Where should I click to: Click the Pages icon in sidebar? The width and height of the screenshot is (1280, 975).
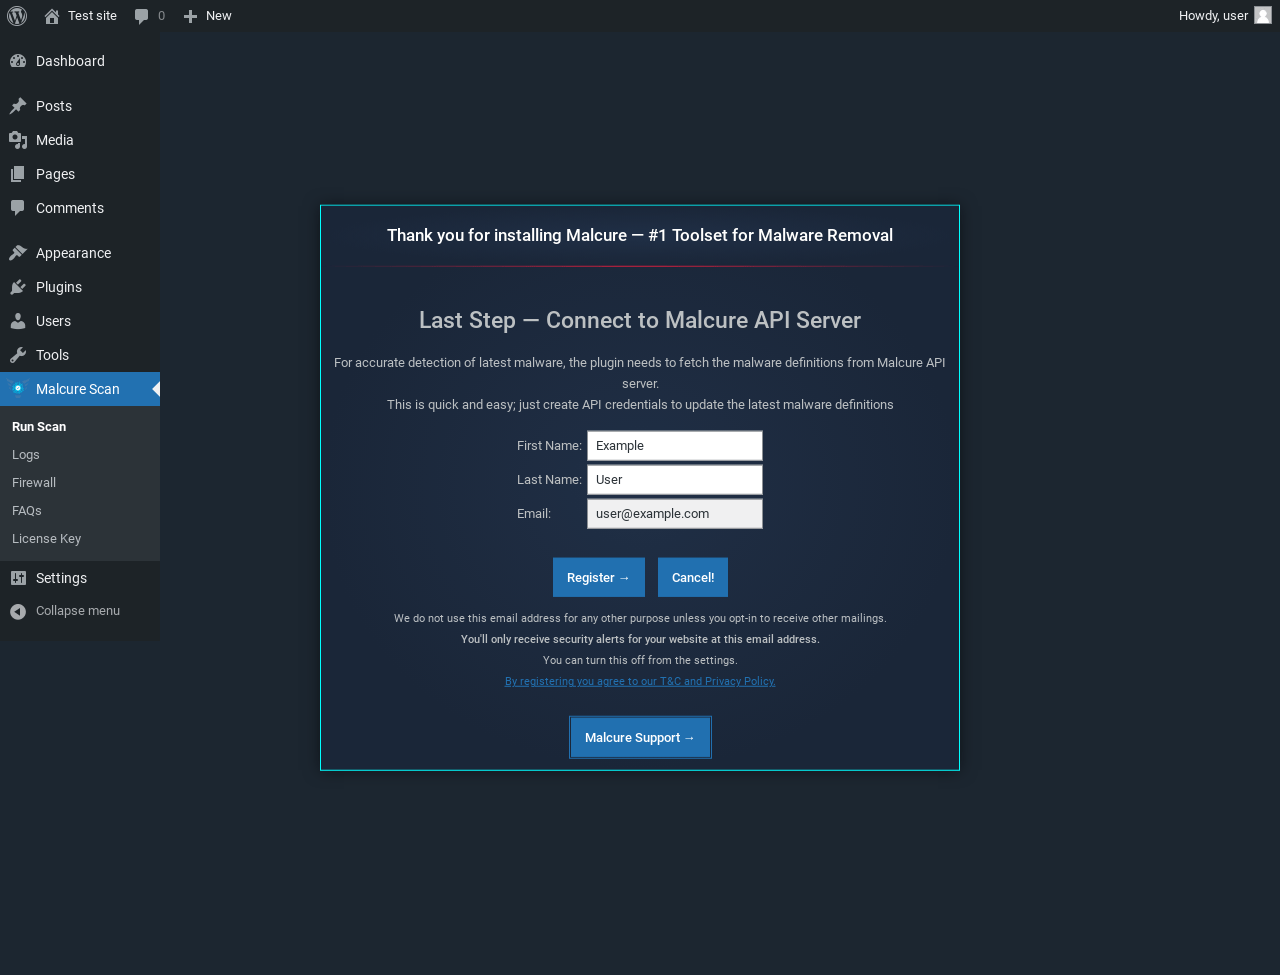(18, 174)
